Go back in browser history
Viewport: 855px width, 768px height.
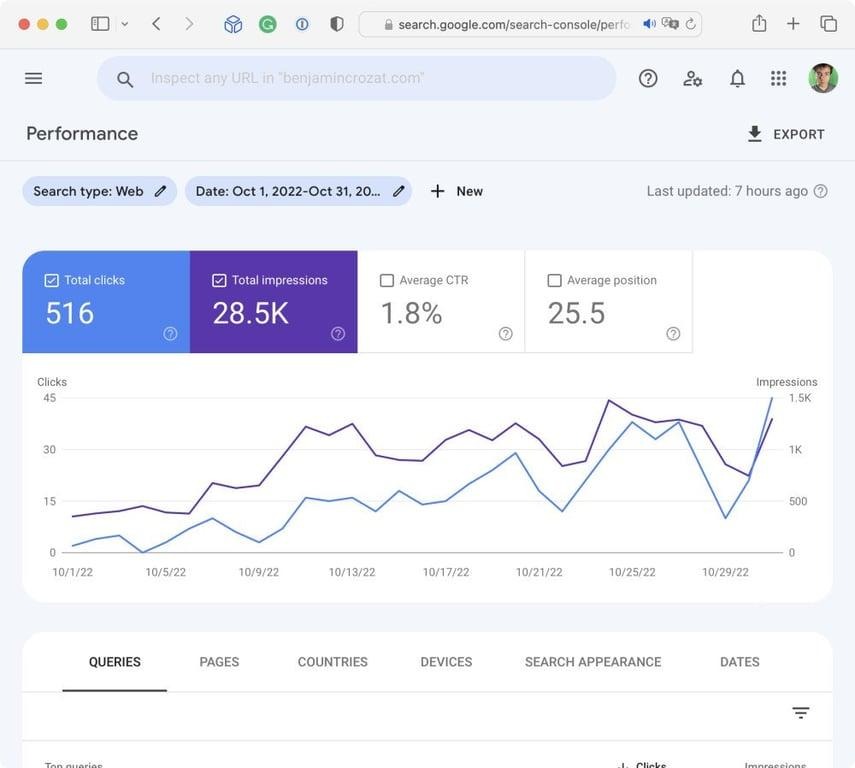[x=156, y=24]
